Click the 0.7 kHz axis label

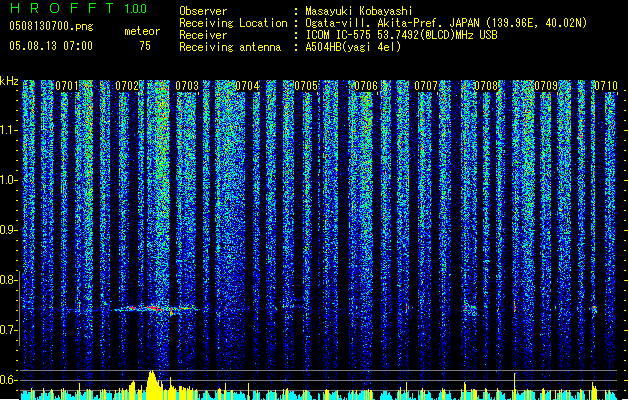[x=9, y=330]
